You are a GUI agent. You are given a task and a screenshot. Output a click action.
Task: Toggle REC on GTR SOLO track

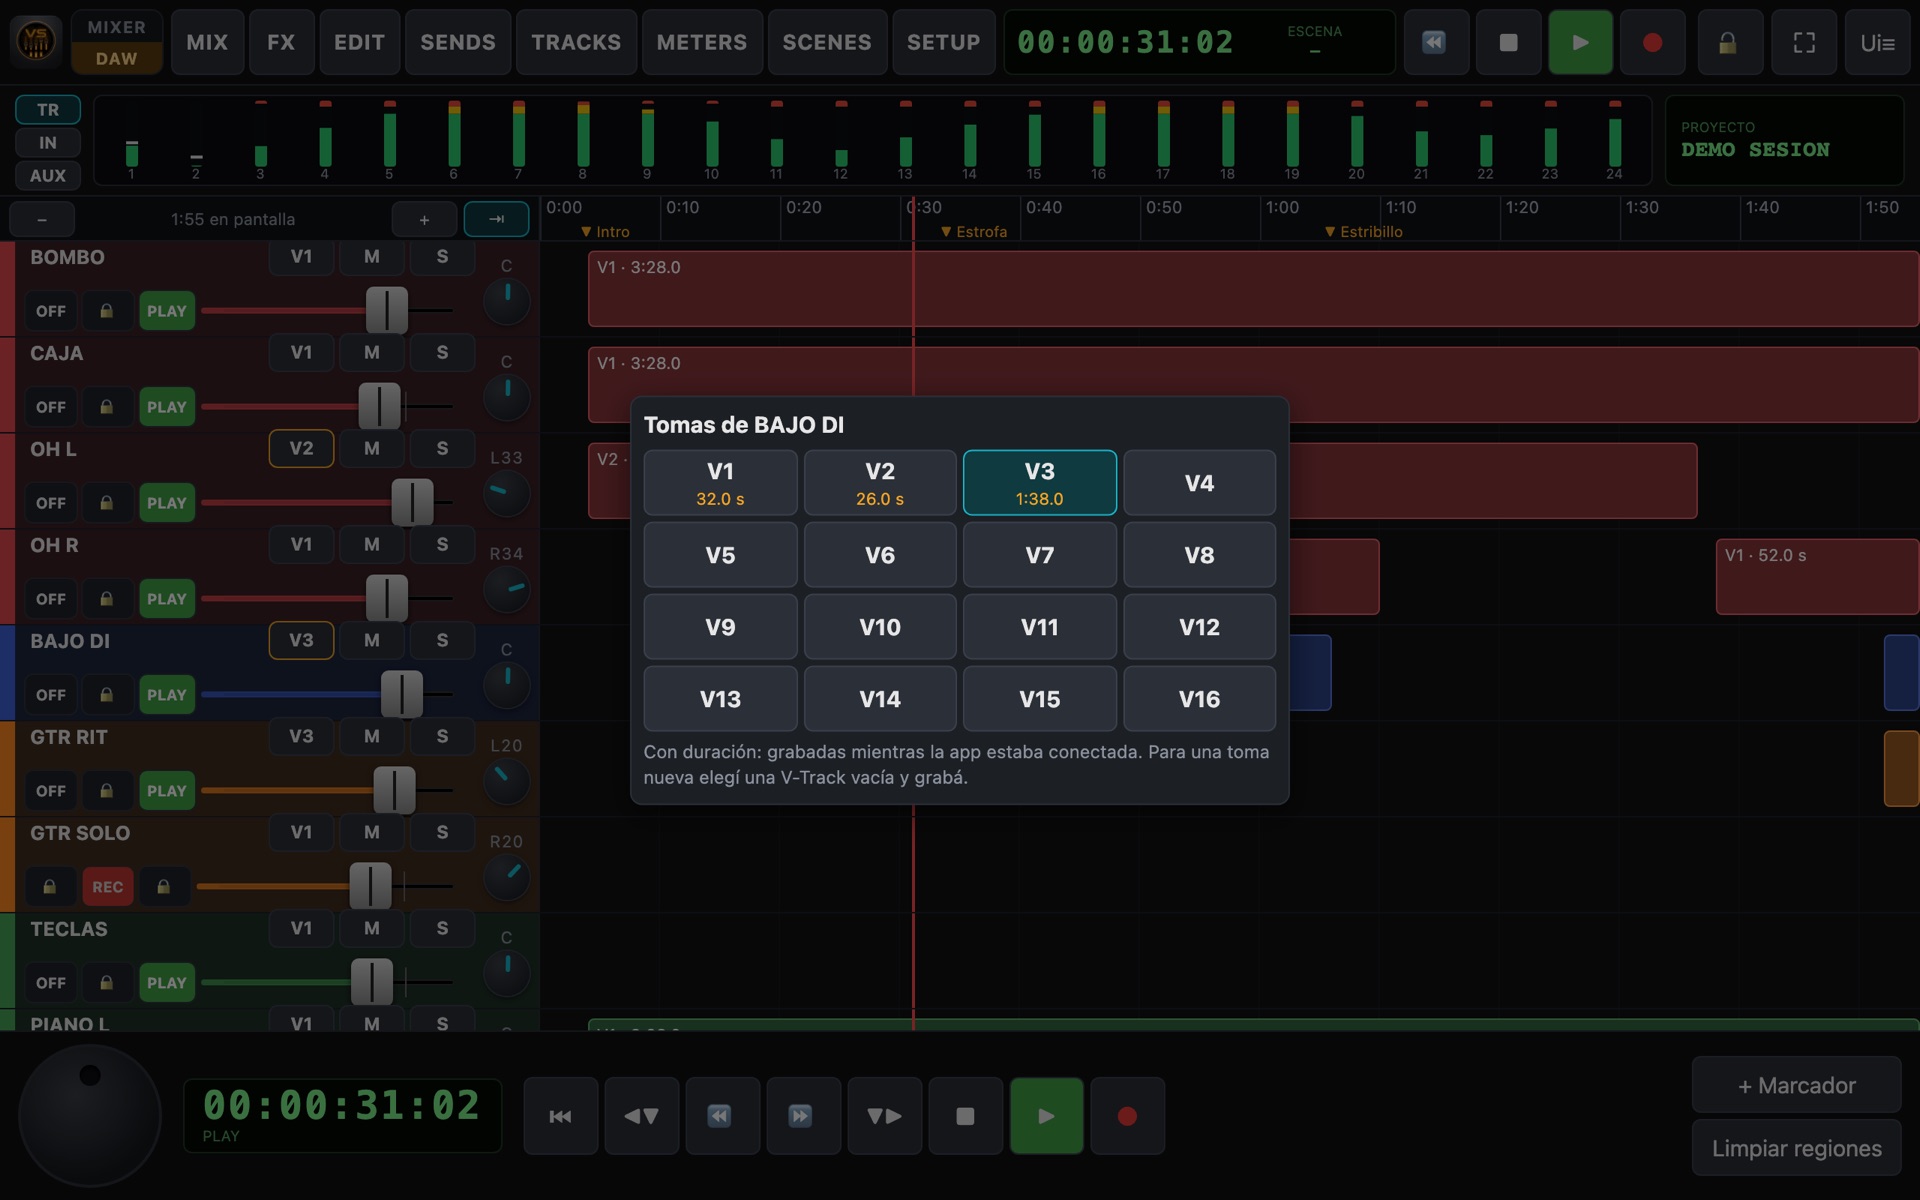tap(108, 887)
